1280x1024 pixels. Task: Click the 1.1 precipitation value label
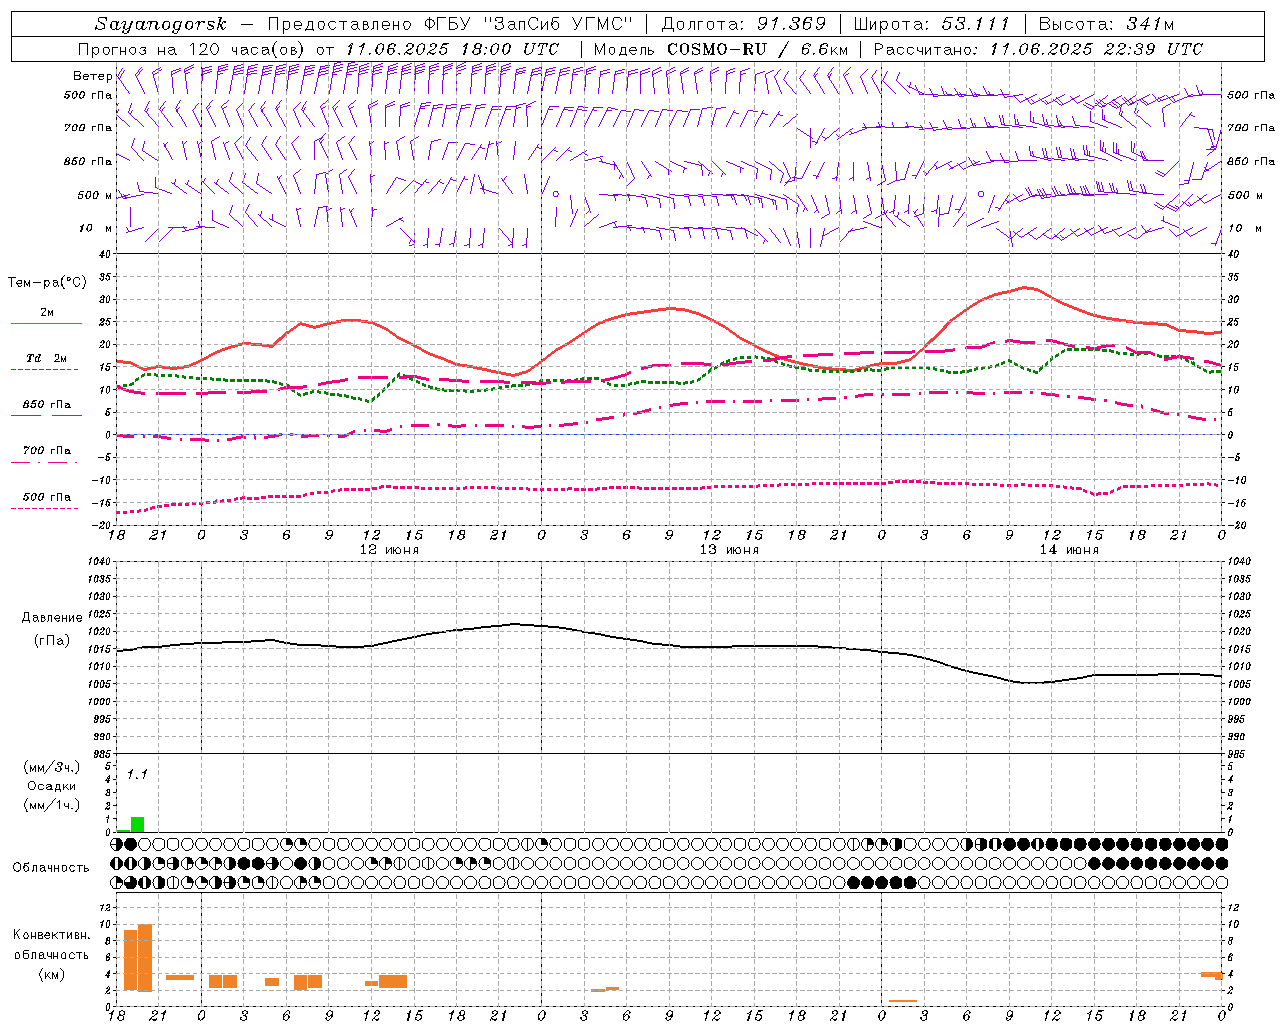[137, 774]
